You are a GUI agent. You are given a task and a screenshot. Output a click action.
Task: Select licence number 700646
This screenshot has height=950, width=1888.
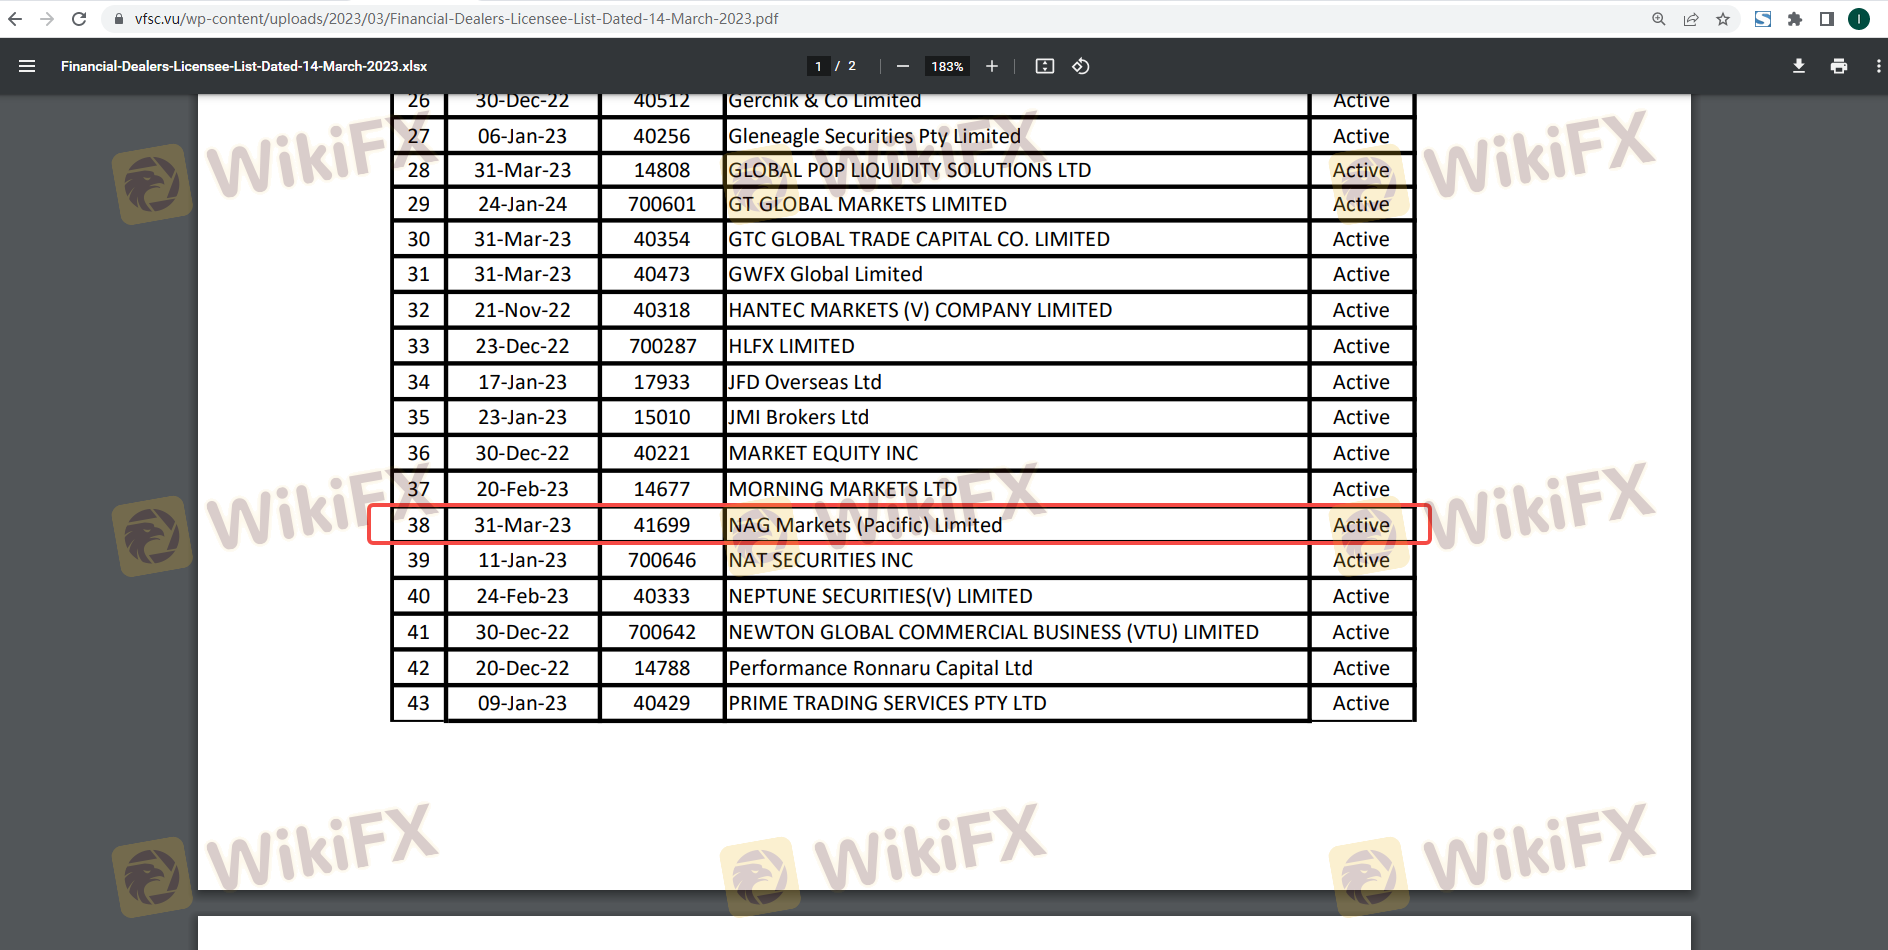point(662,560)
